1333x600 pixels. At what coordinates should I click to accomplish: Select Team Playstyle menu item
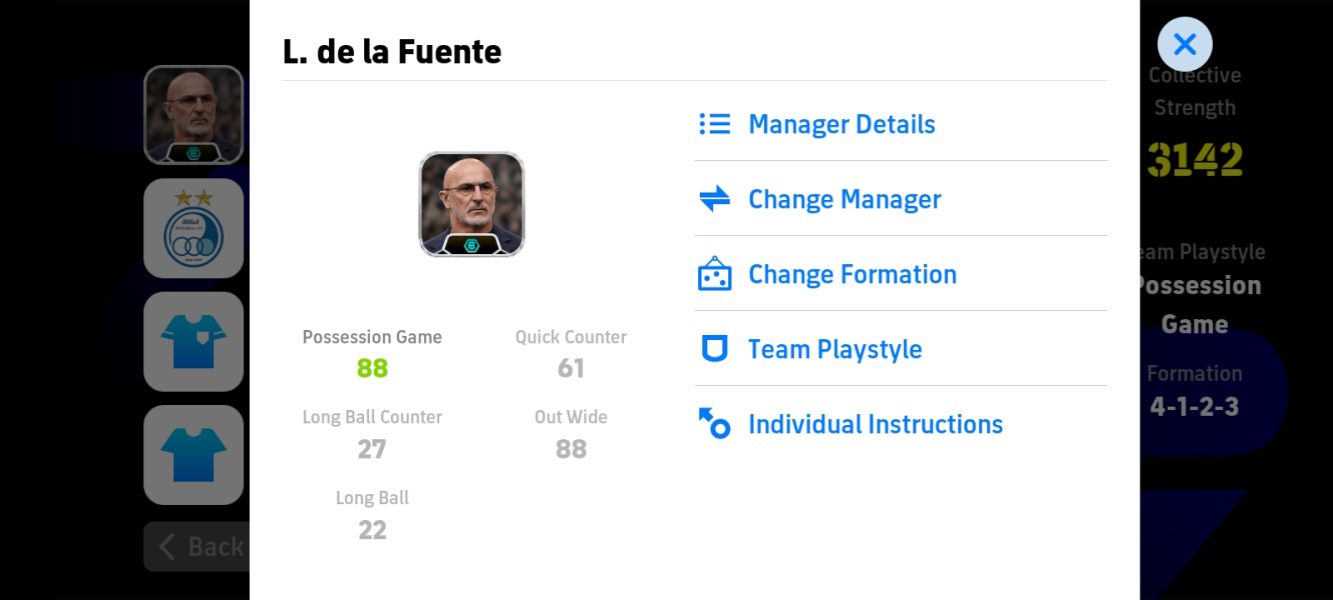tap(835, 349)
